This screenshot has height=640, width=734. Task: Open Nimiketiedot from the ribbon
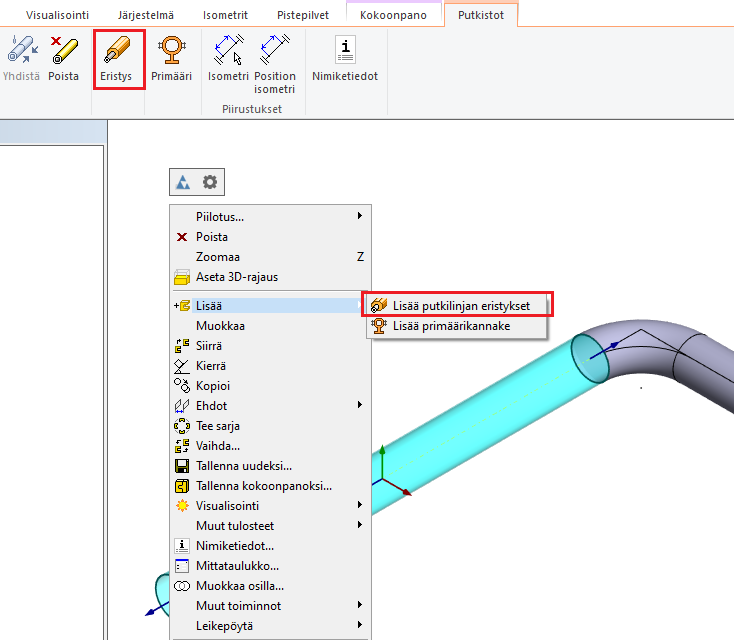(345, 58)
